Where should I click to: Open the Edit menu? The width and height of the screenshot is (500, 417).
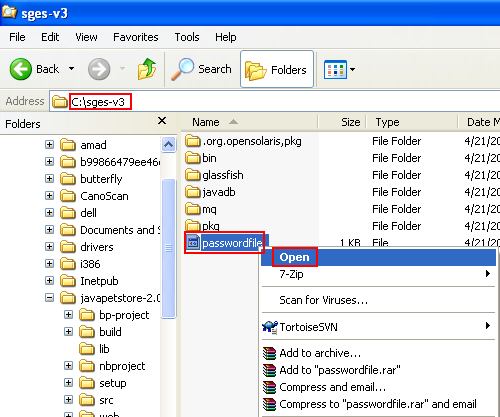coord(50,37)
